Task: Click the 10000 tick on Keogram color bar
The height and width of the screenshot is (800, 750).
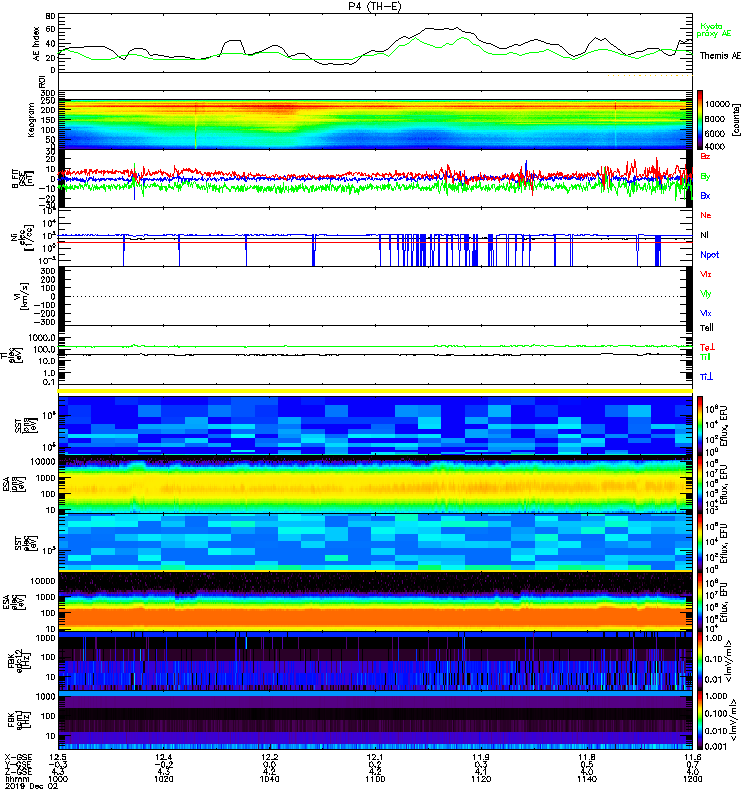Action: [x=717, y=104]
